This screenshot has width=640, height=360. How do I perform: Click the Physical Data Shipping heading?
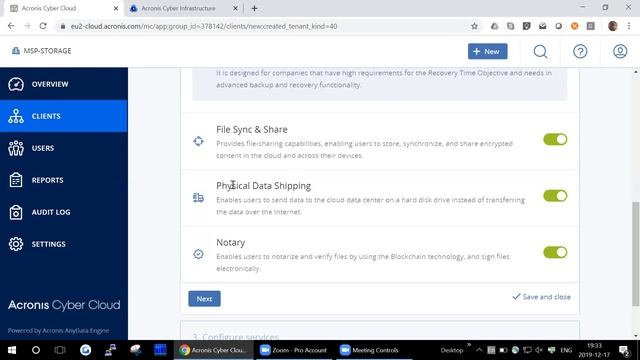[x=264, y=186]
